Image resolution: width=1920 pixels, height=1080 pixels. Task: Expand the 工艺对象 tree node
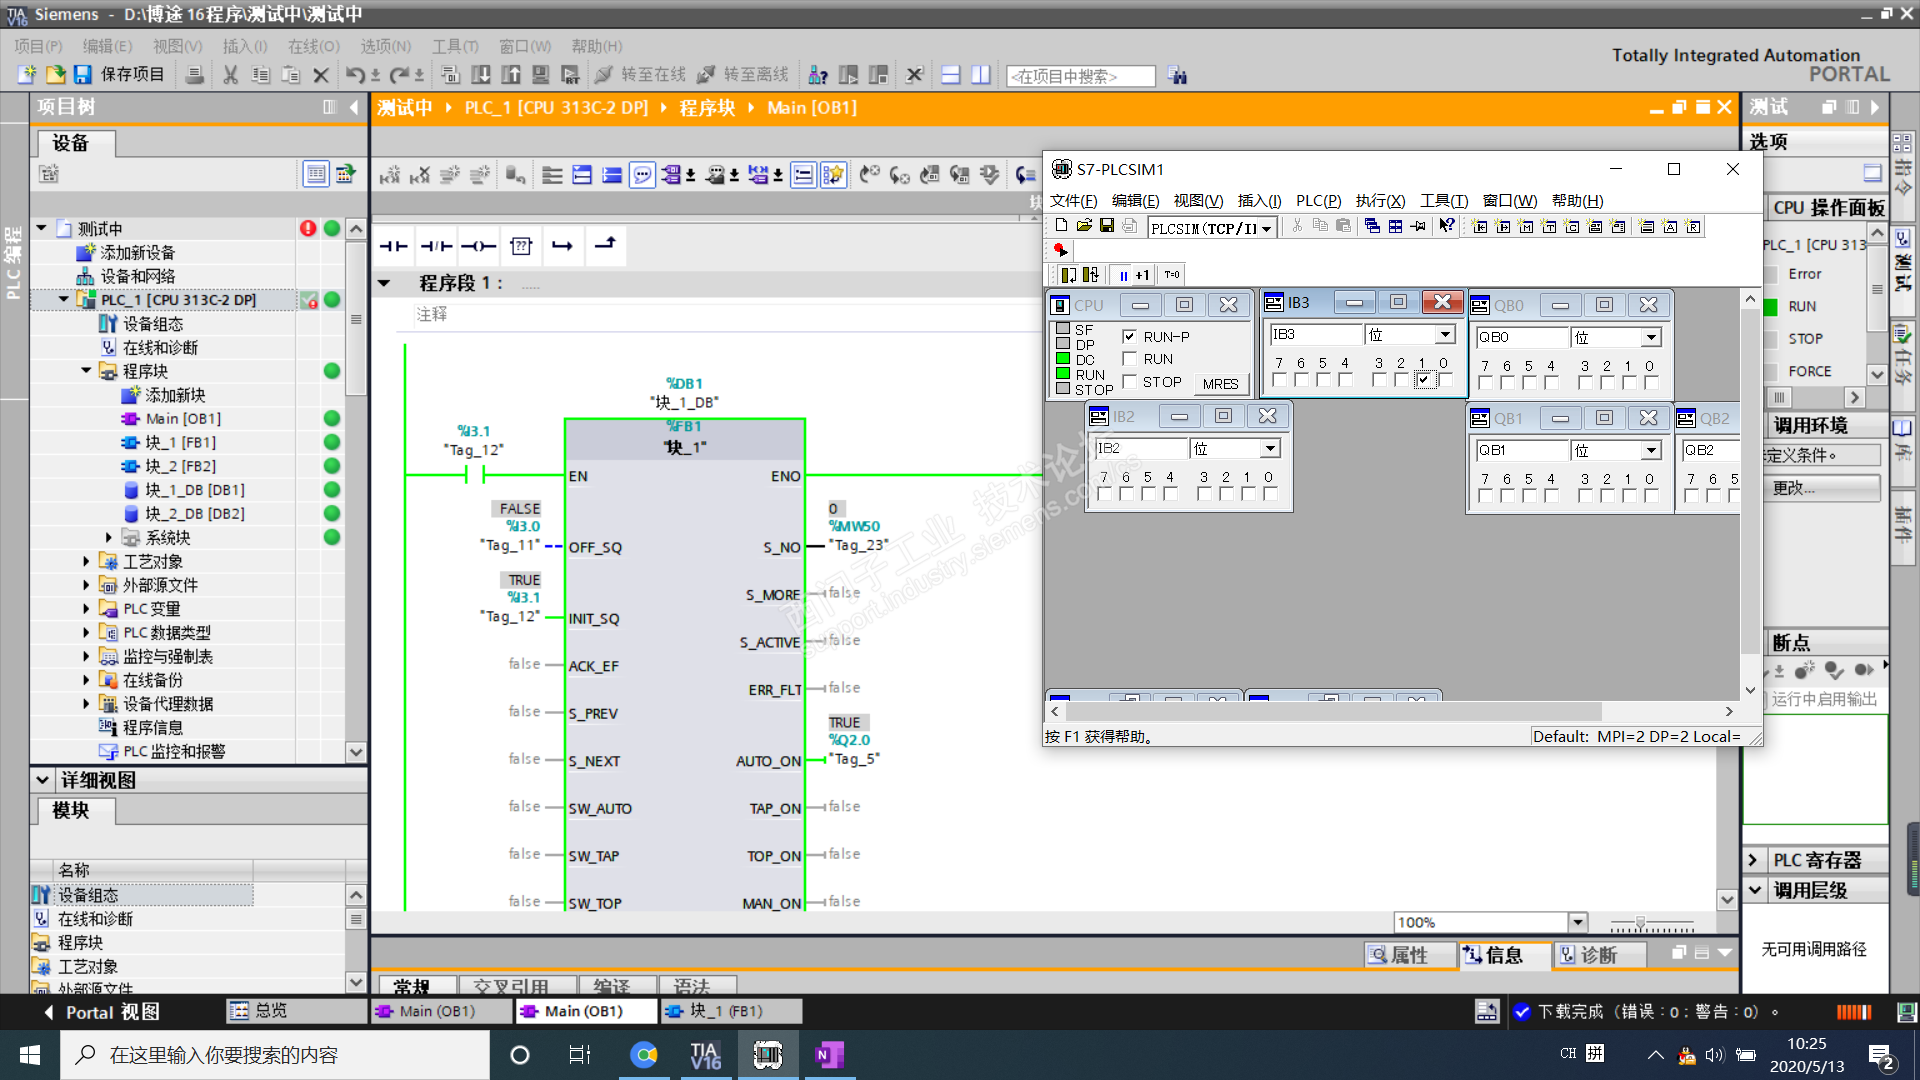pos(86,562)
